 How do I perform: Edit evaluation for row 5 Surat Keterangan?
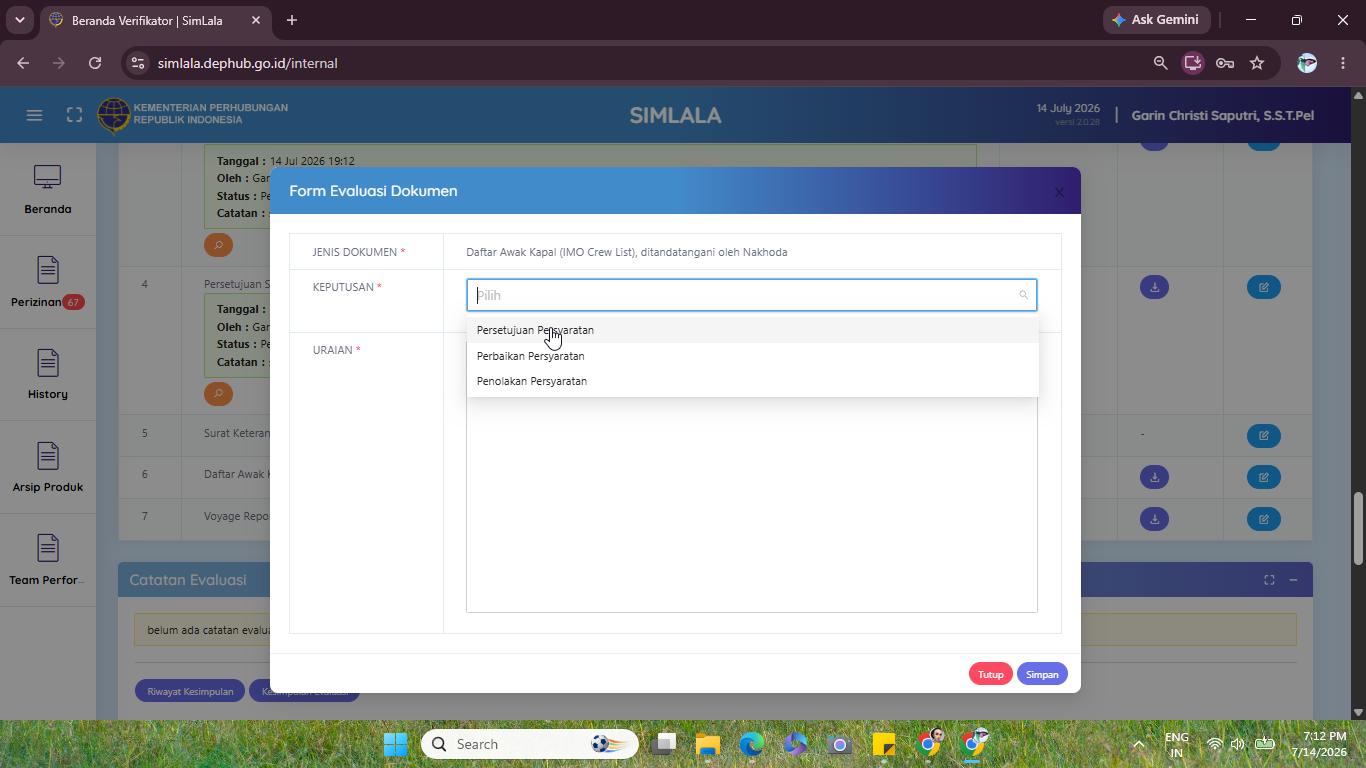[1264, 435]
